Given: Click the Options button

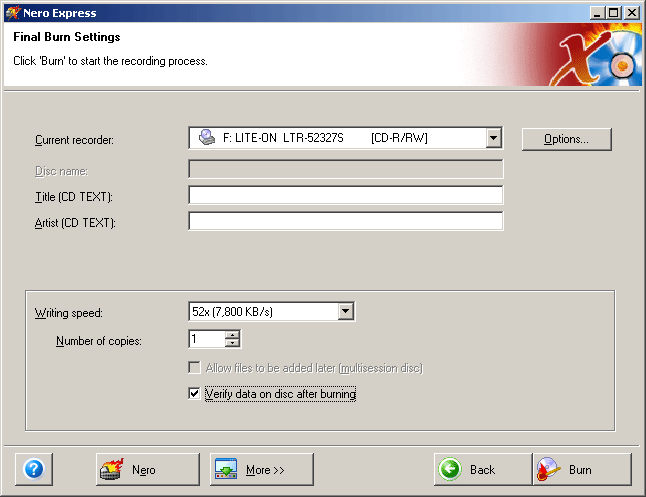Looking at the screenshot, I should click(566, 139).
